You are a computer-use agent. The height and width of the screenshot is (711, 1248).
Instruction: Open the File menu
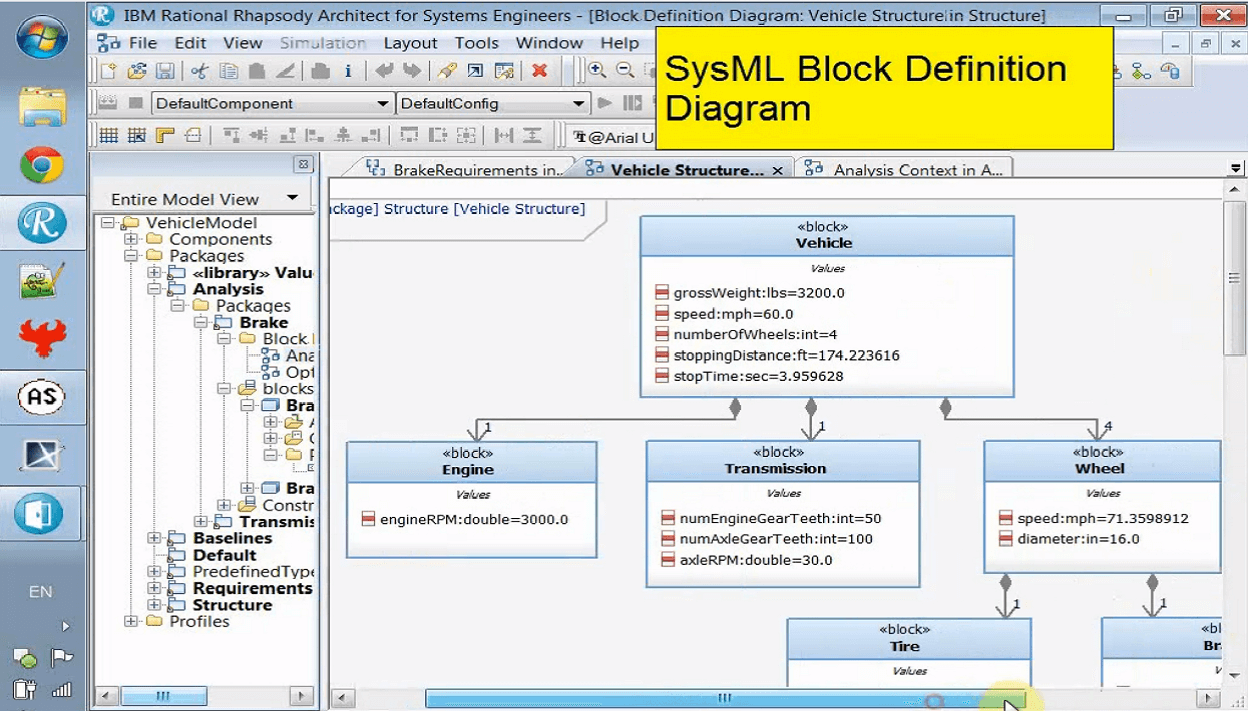pos(143,43)
